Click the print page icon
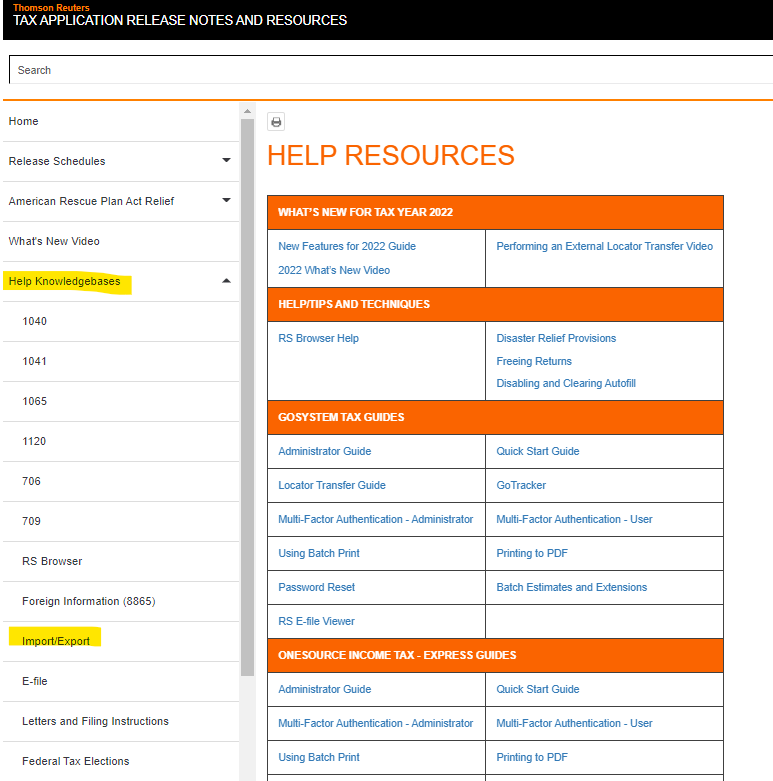This screenshot has width=773, height=781. click(276, 122)
